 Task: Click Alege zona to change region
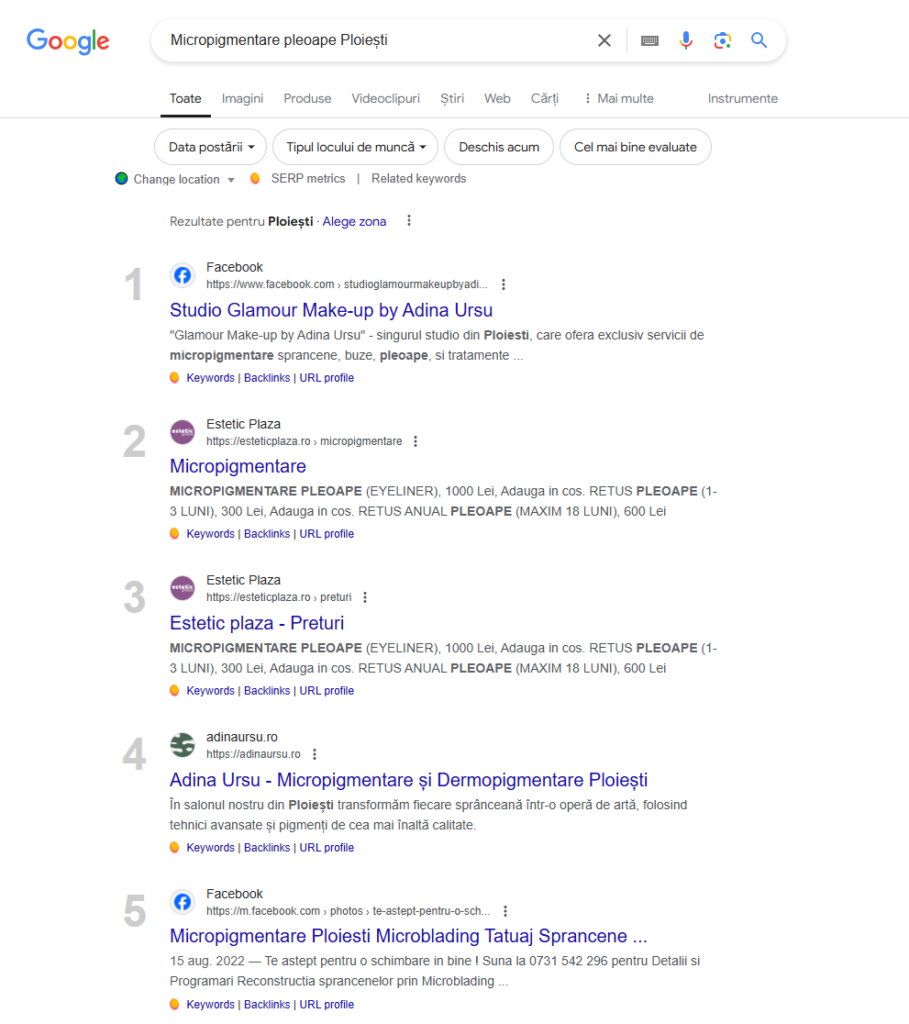pos(354,221)
